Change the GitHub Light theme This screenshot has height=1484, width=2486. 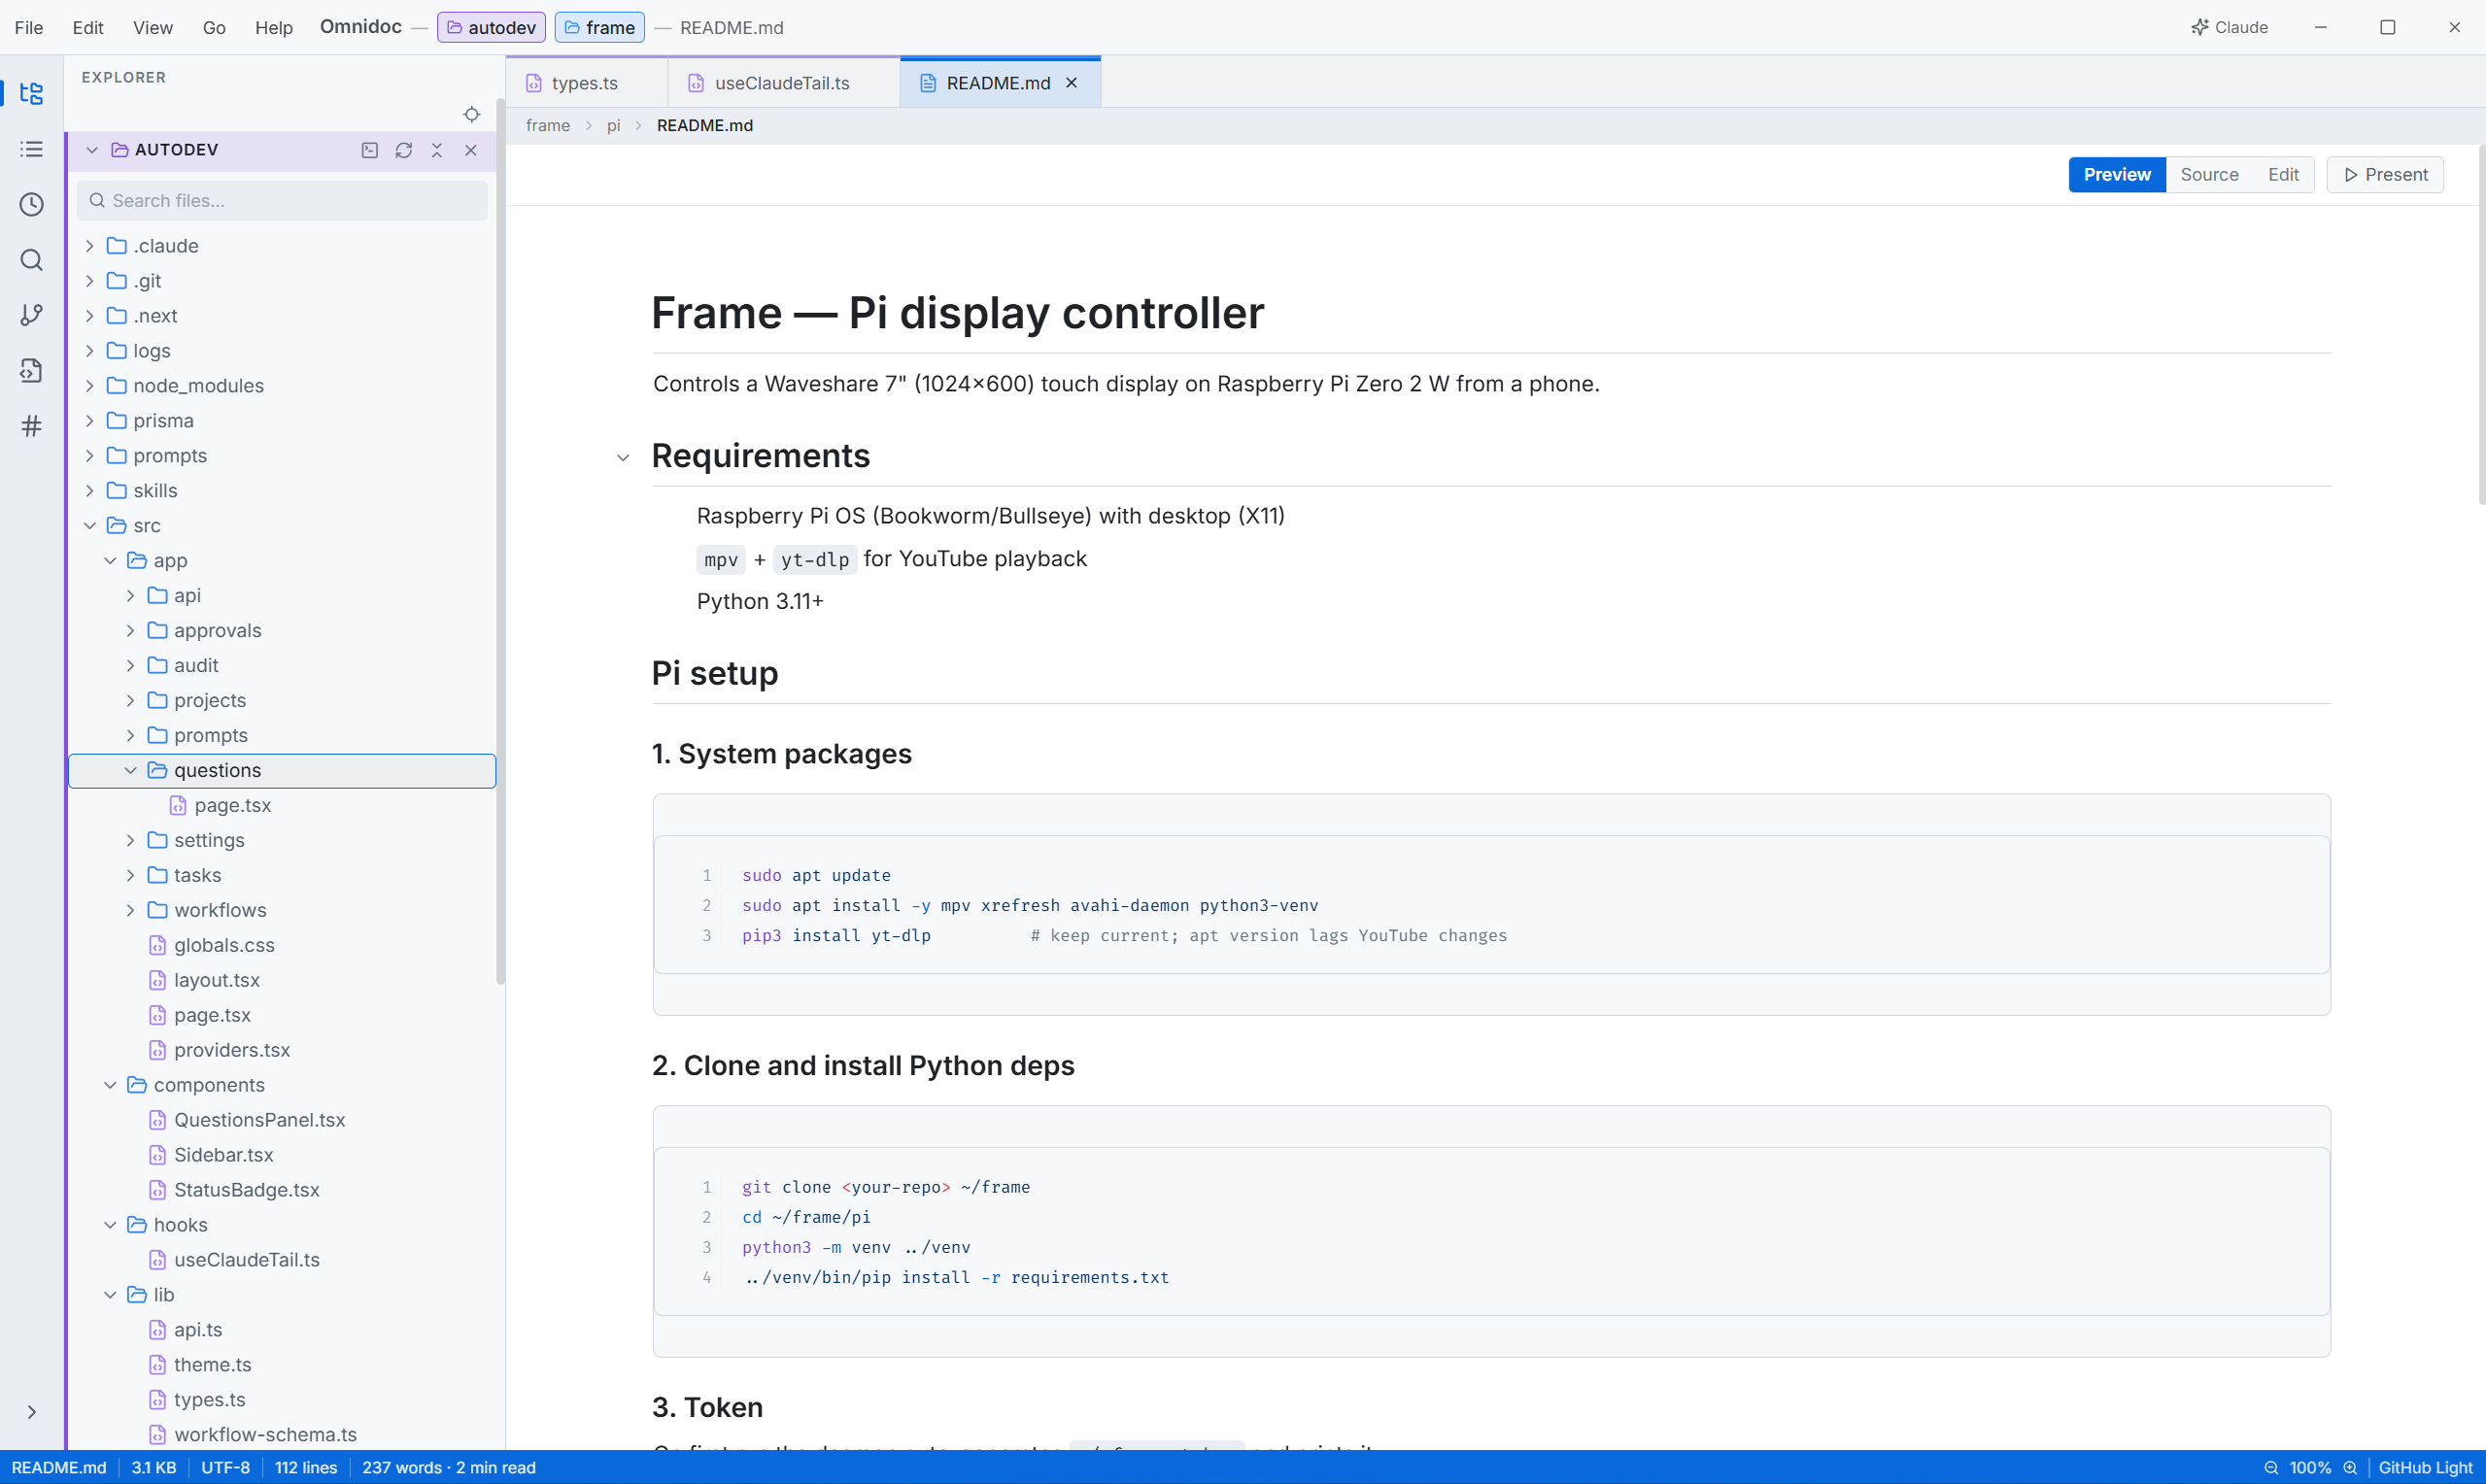(2425, 1468)
